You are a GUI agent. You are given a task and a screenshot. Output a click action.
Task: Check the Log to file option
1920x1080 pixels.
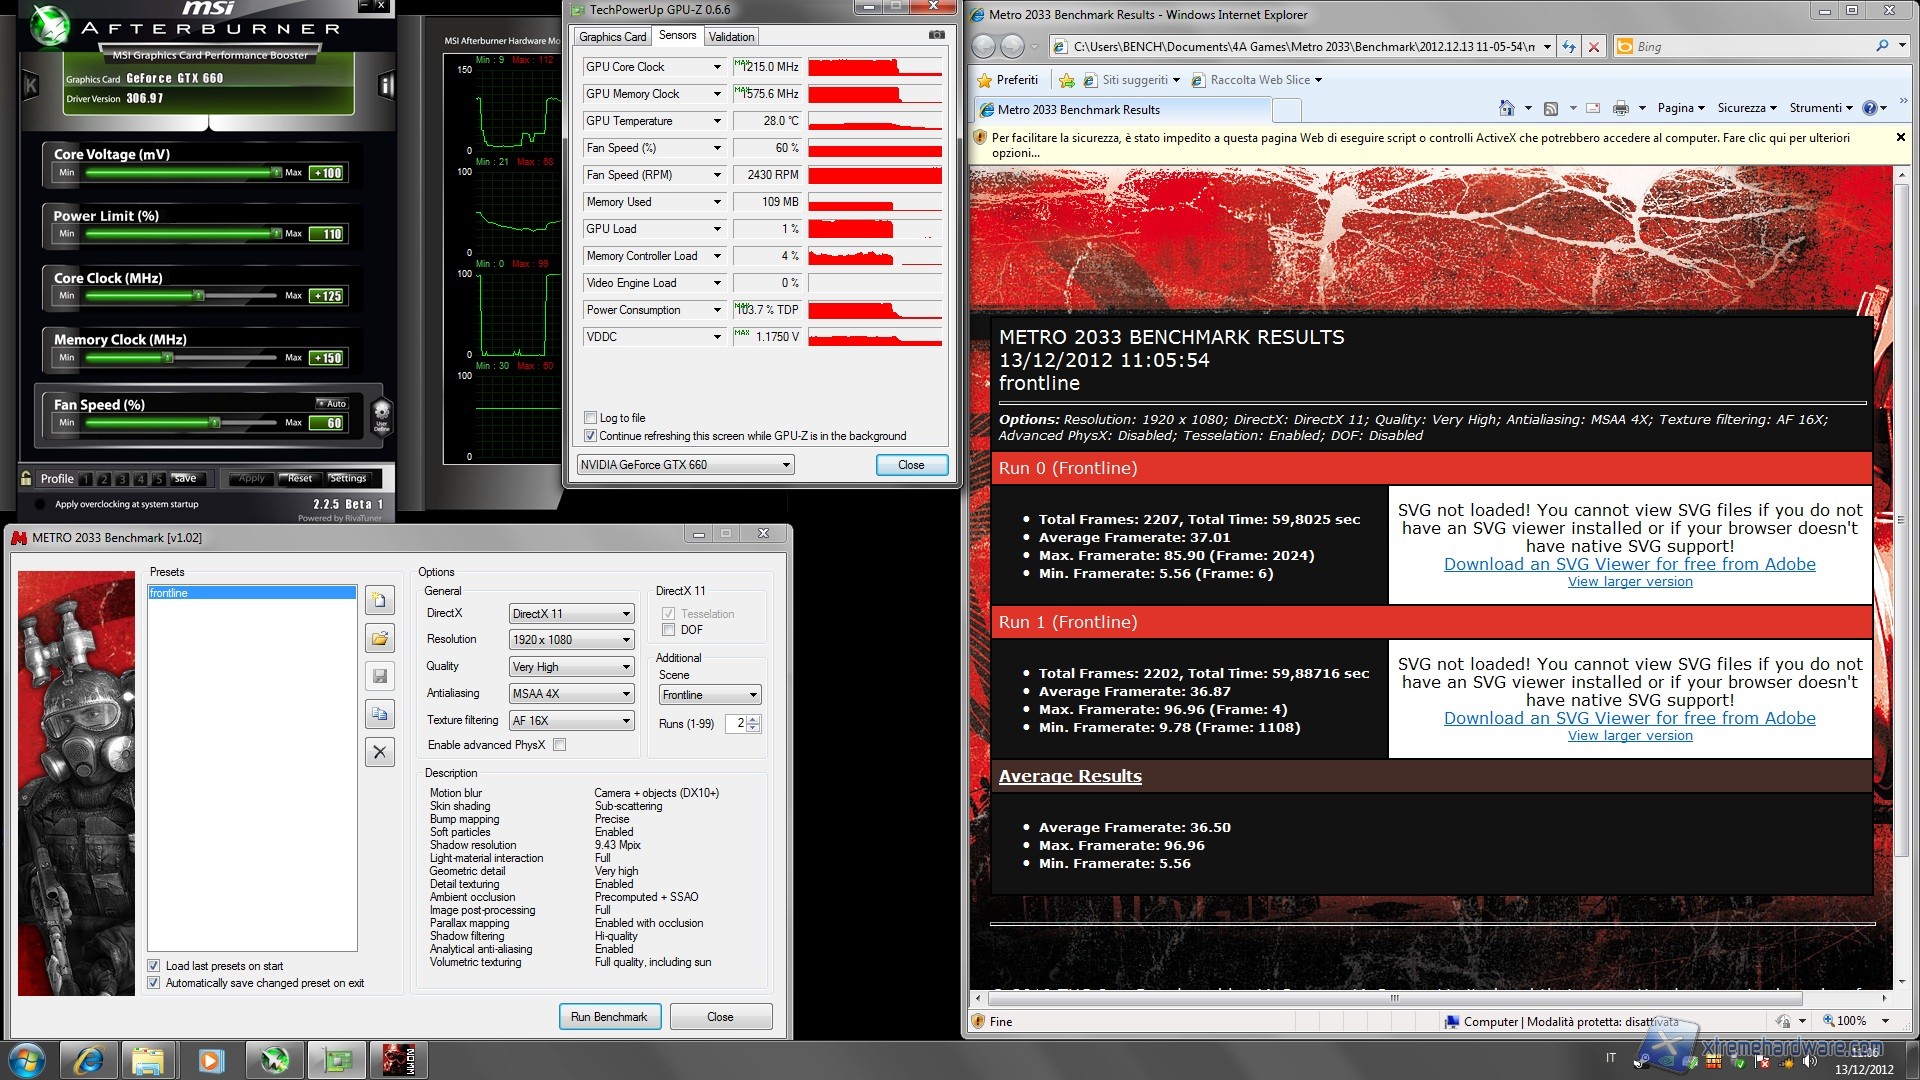coord(590,418)
